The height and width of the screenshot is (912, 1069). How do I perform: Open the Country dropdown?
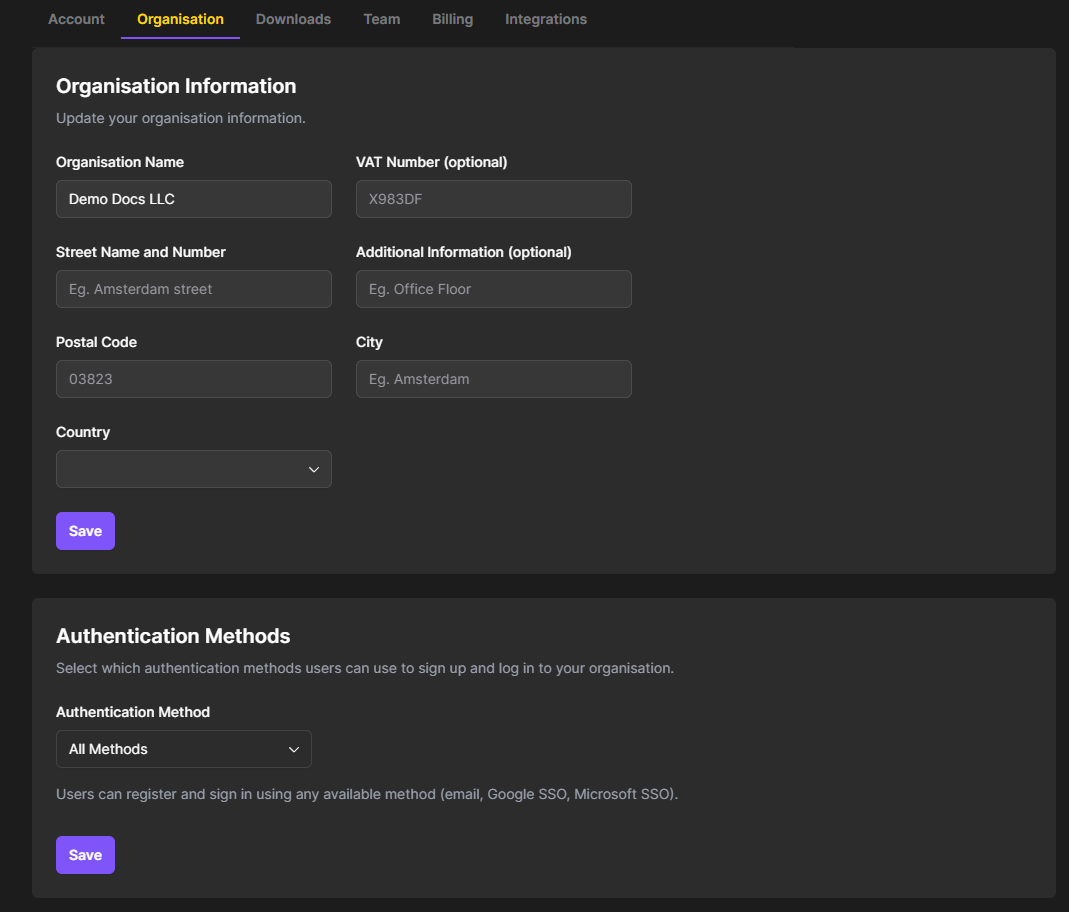pos(193,469)
